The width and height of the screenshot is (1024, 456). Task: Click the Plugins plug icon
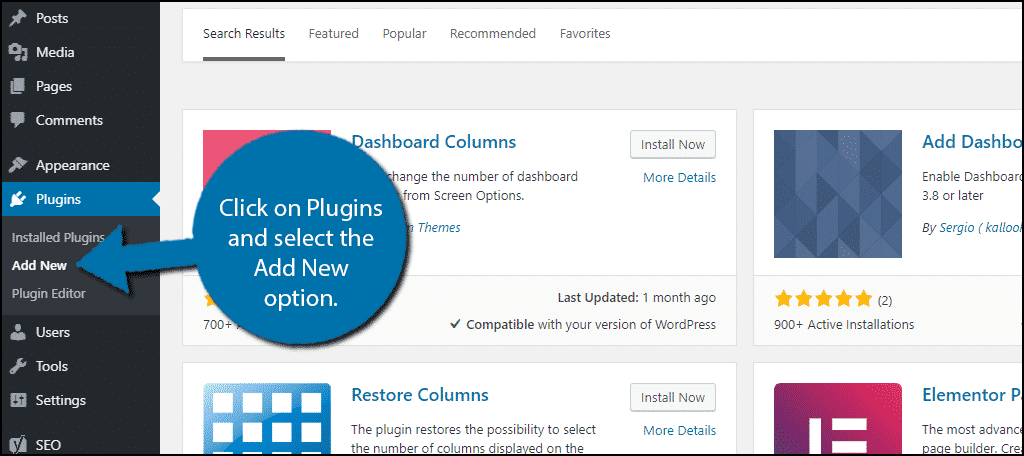pos(18,199)
